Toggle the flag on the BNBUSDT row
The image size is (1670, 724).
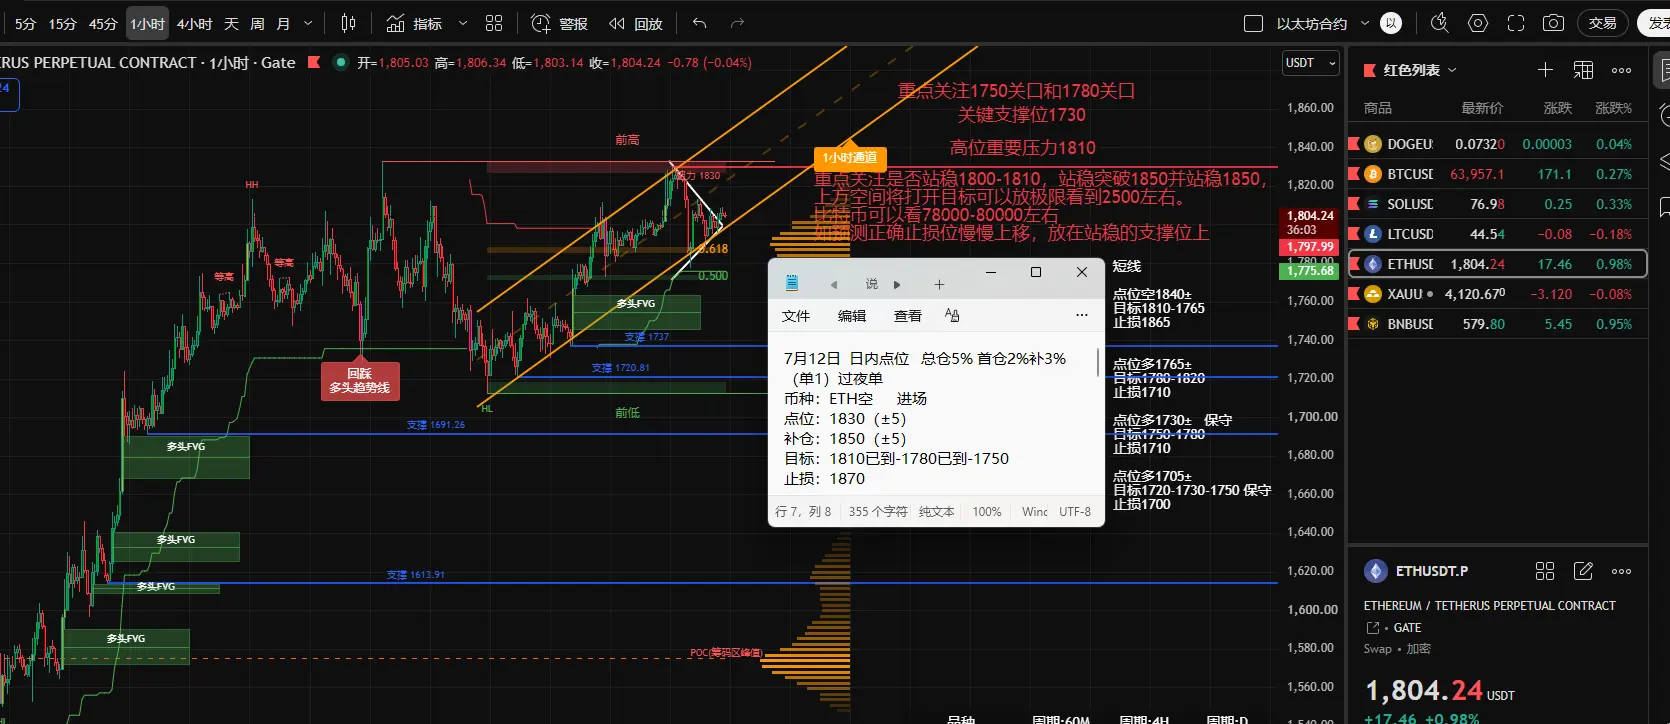point(1354,324)
